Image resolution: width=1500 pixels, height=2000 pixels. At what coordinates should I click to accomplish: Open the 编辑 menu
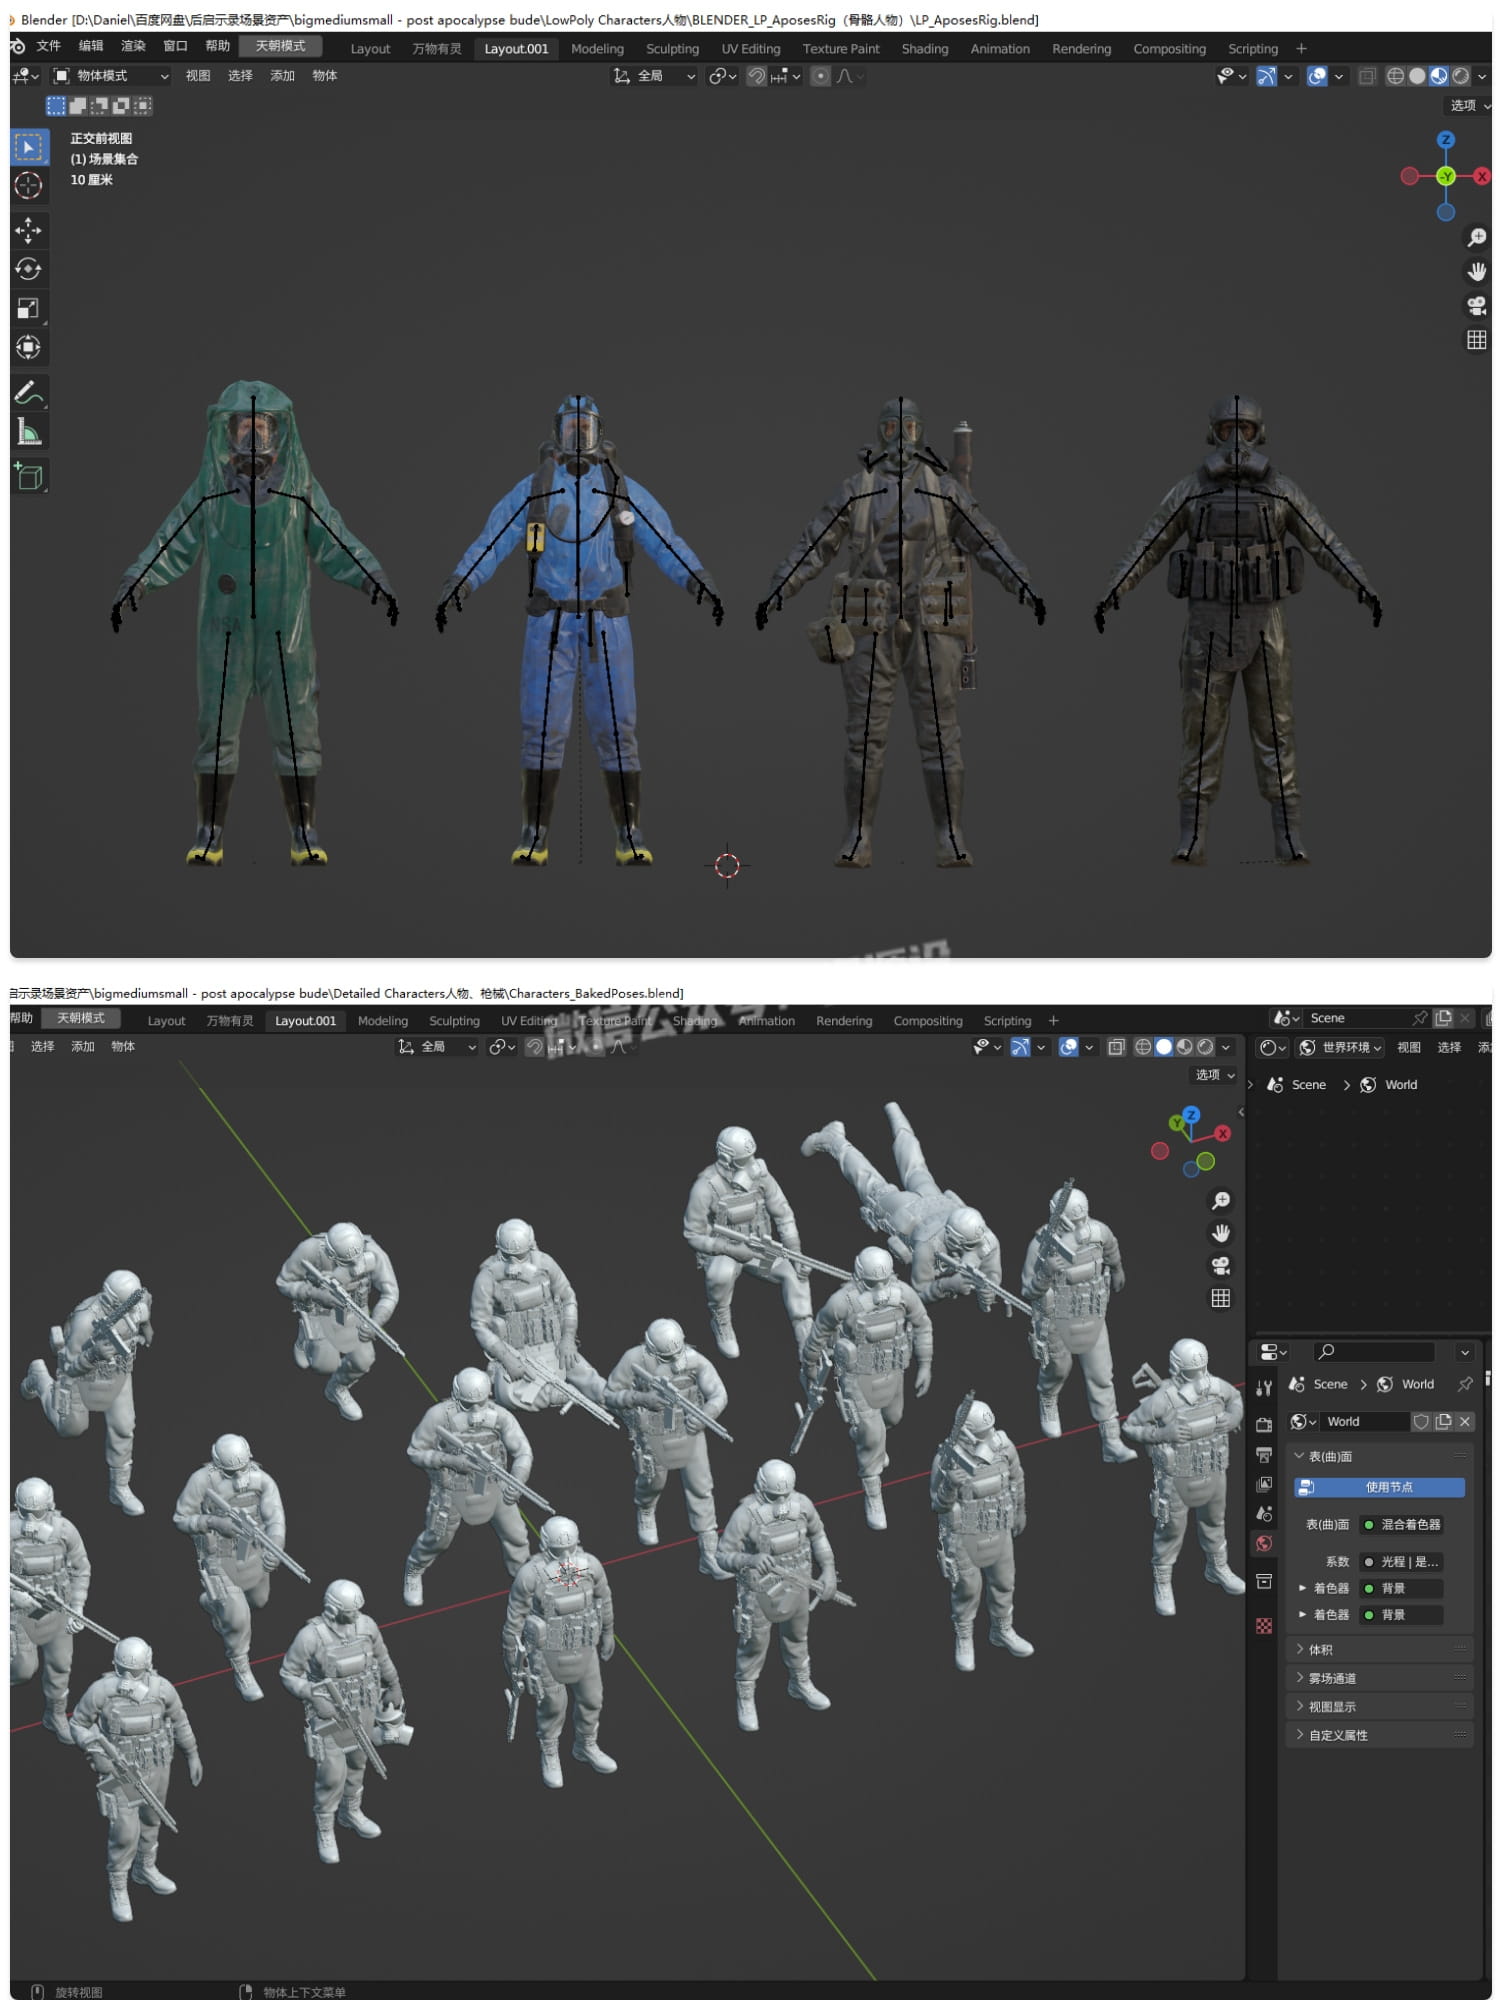coord(91,46)
